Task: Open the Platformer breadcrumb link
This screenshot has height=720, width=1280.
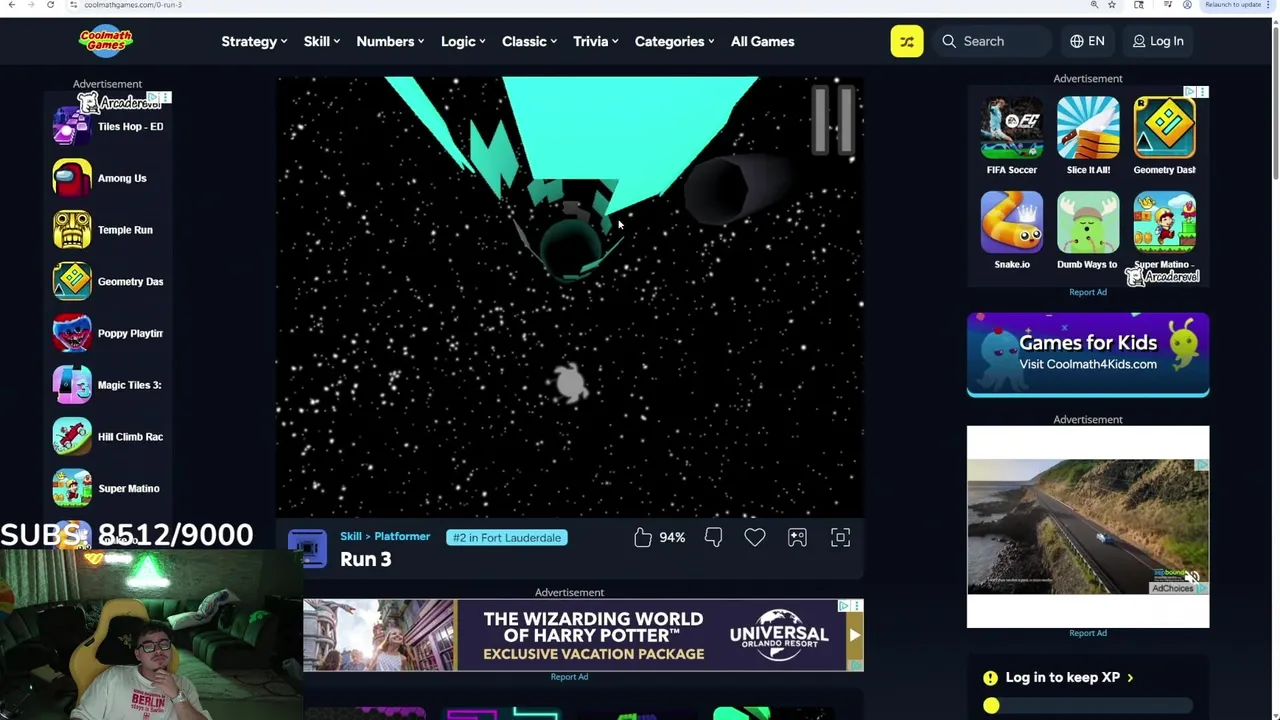Action: [x=400, y=537]
